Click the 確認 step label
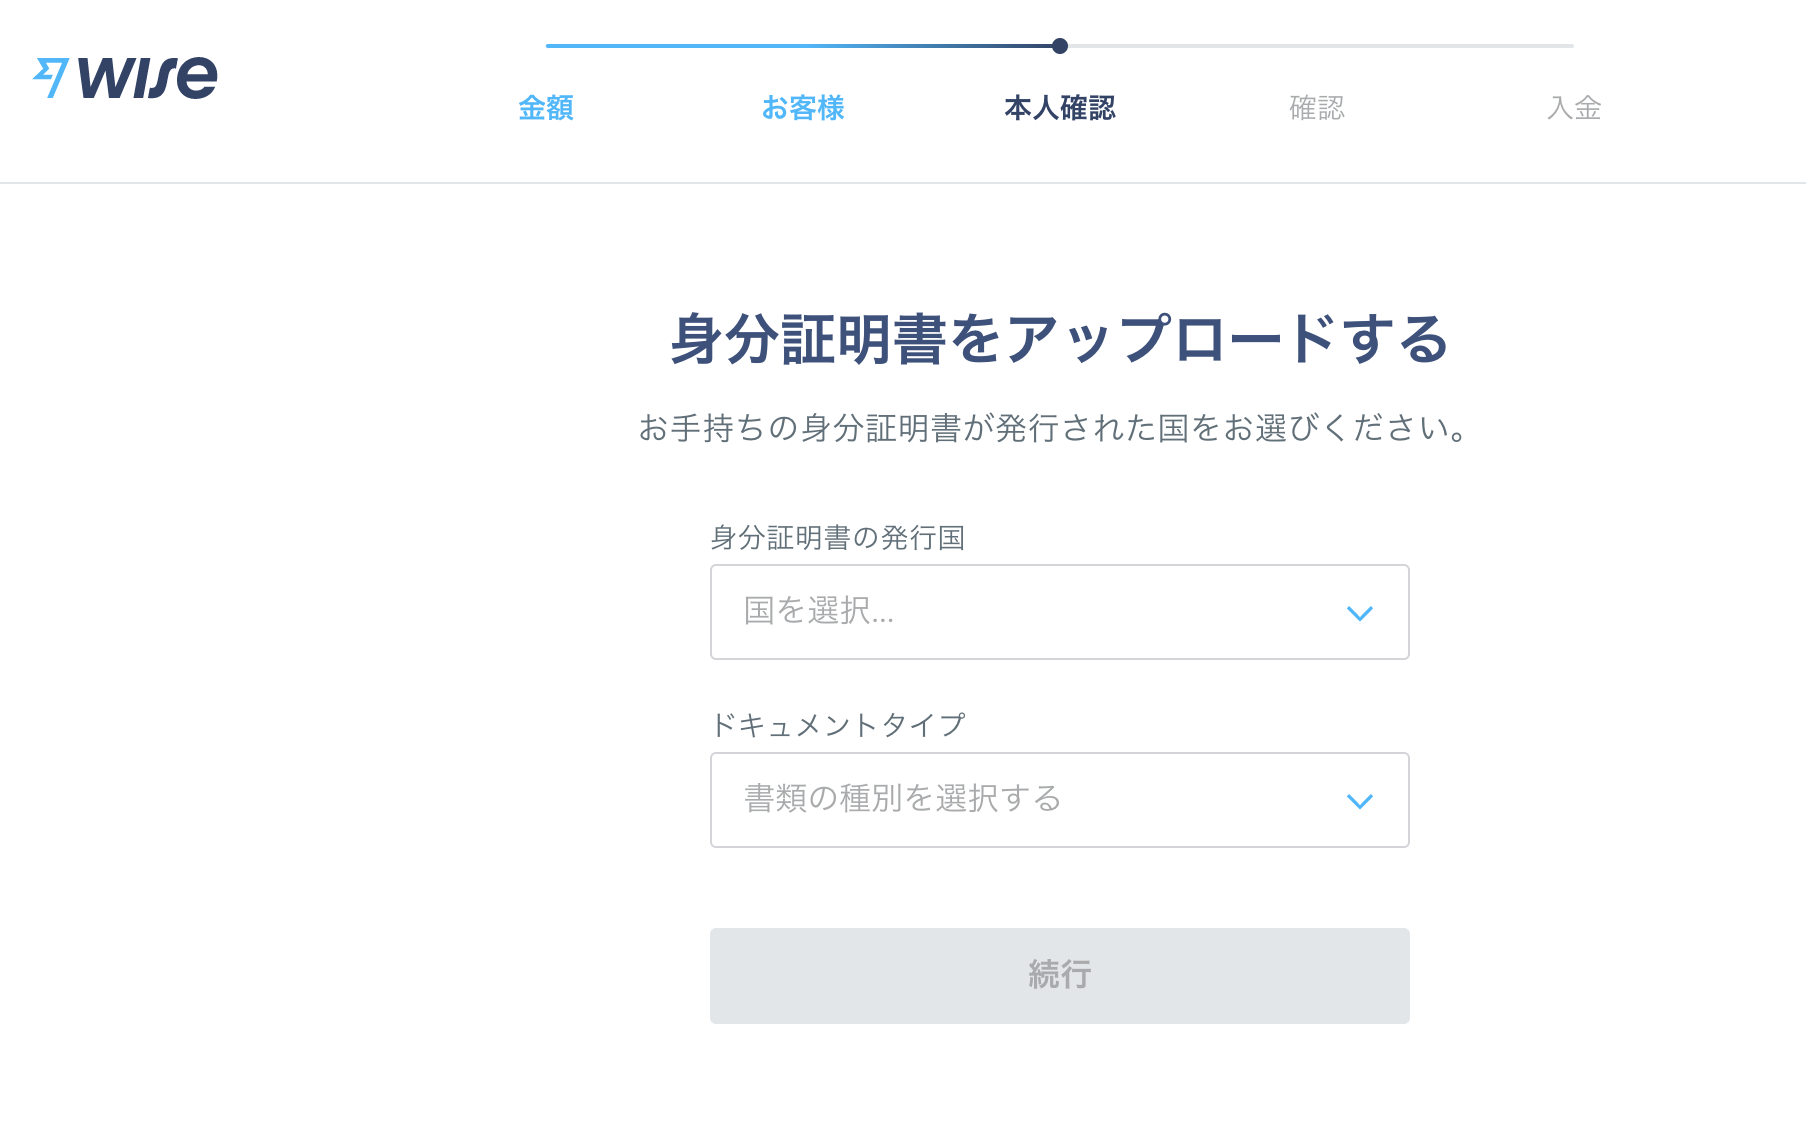The height and width of the screenshot is (1134, 1806). pos(1317,108)
